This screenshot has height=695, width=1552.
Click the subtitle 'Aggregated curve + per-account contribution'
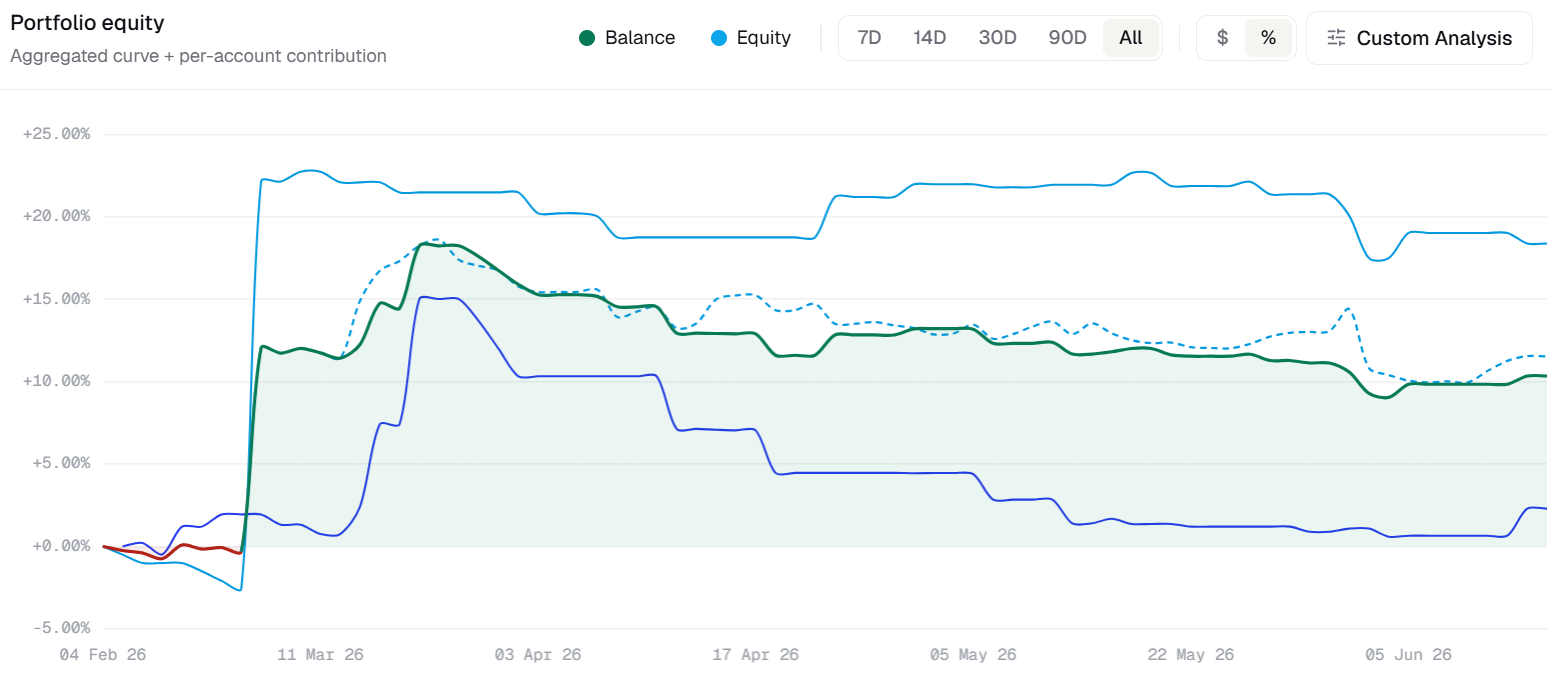[198, 56]
